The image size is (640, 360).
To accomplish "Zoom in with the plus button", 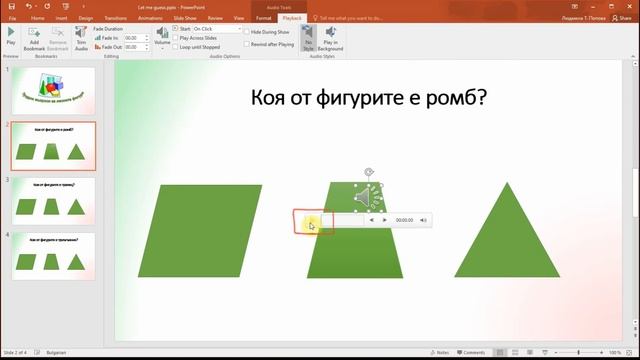I will tap(601, 352).
